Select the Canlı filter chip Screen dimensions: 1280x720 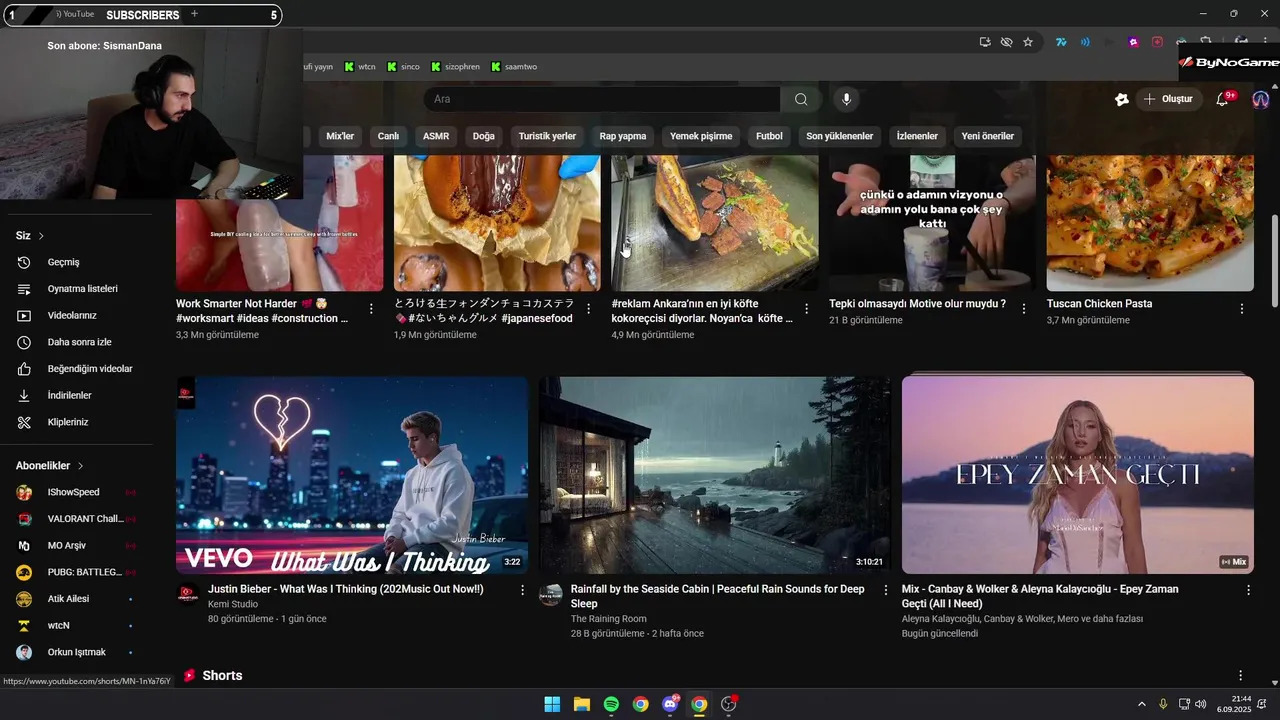coord(388,136)
